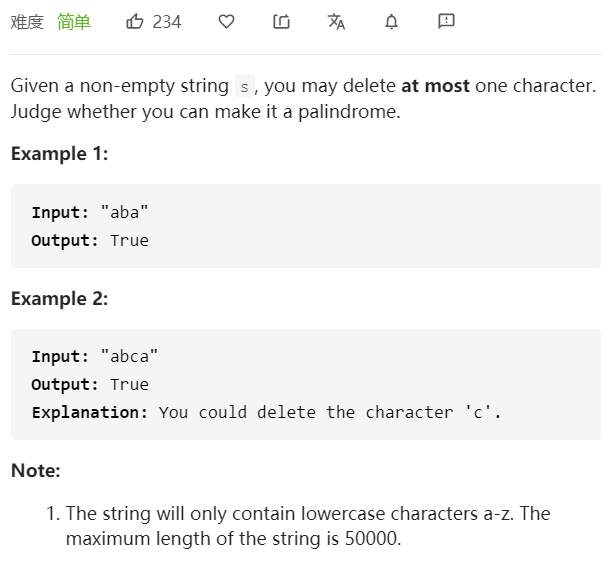Click the "abca" input in Example 2
The width and height of the screenshot is (610, 572).
[x=129, y=356]
